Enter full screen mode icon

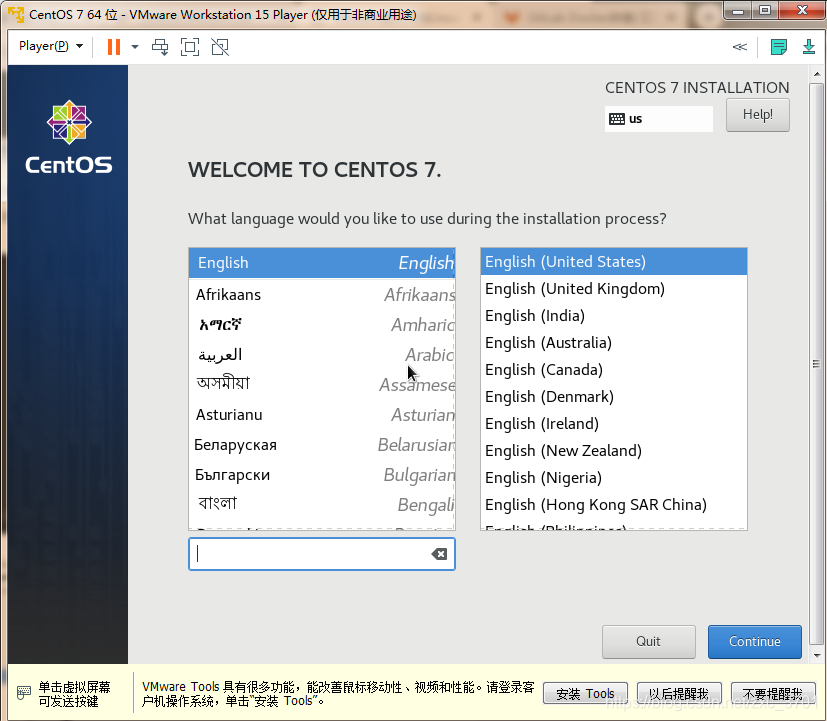[x=190, y=47]
